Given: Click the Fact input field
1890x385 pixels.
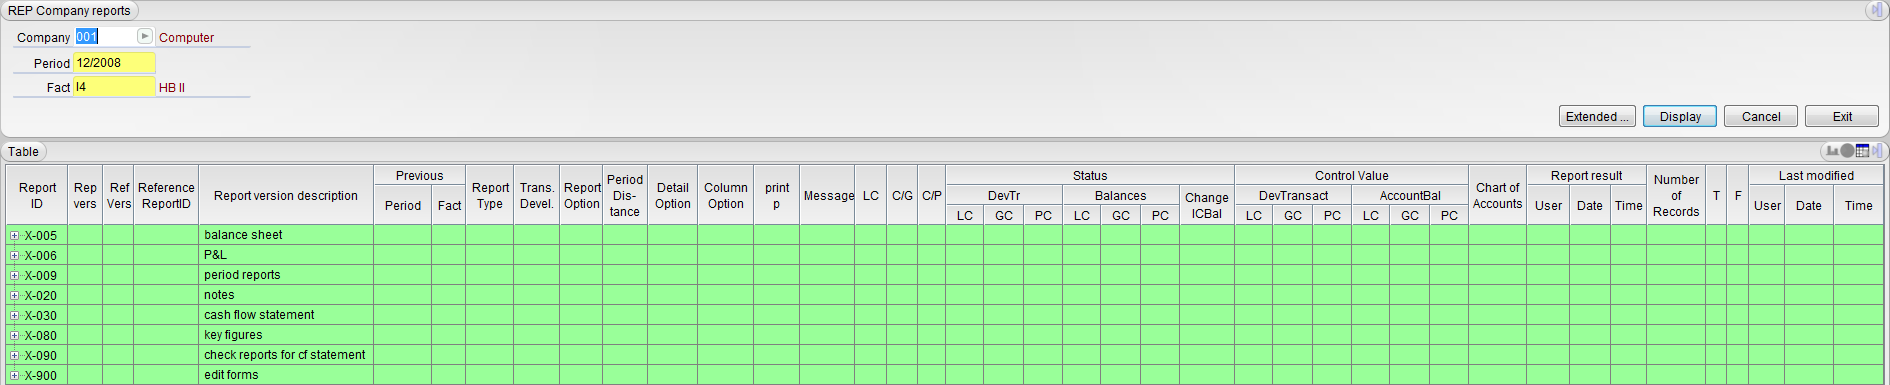Looking at the screenshot, I should (x=115, y=87).
